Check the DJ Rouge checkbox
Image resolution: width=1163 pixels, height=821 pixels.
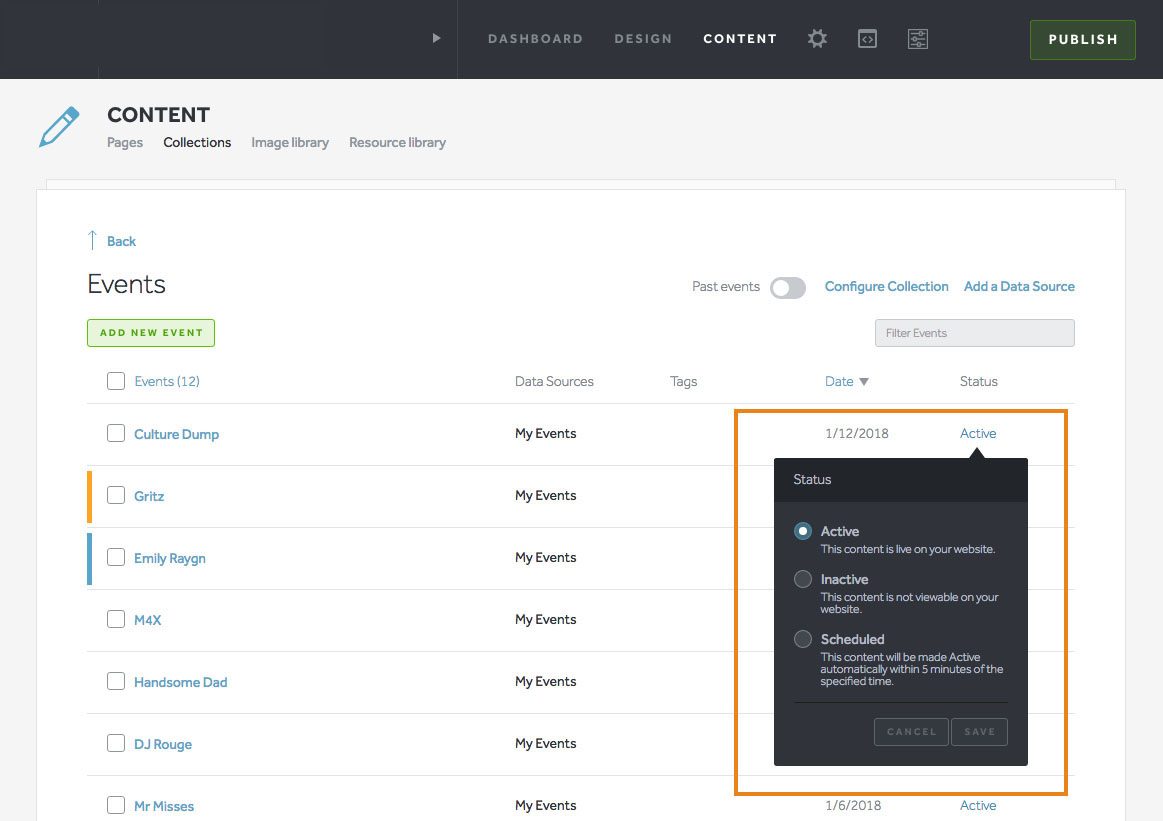[x=116, y=743]
